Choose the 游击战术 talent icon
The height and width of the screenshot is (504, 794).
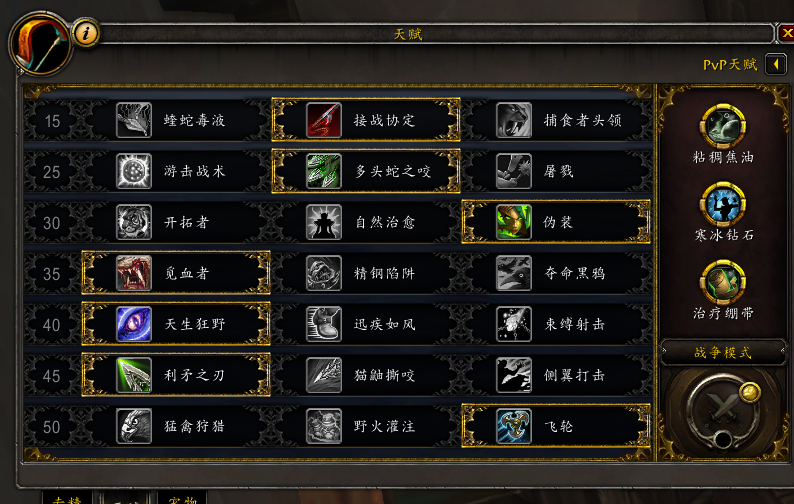click(x=134, y=171)
